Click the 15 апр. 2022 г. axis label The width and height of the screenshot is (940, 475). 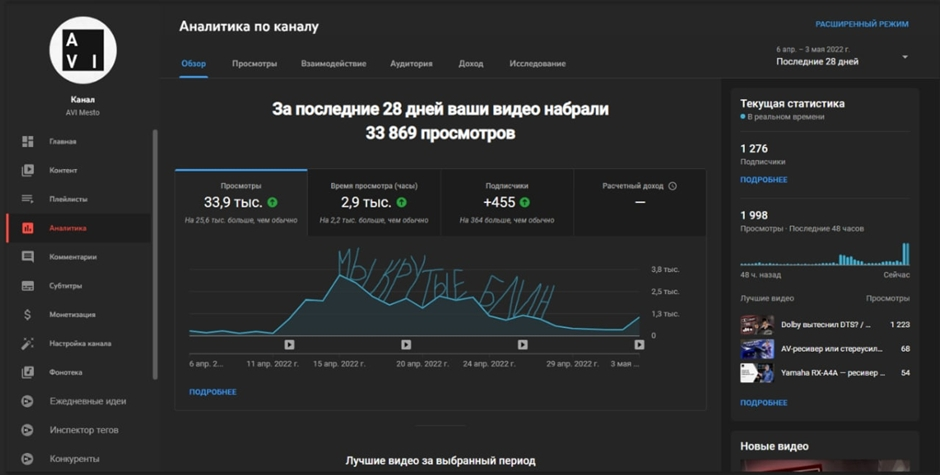339,363
